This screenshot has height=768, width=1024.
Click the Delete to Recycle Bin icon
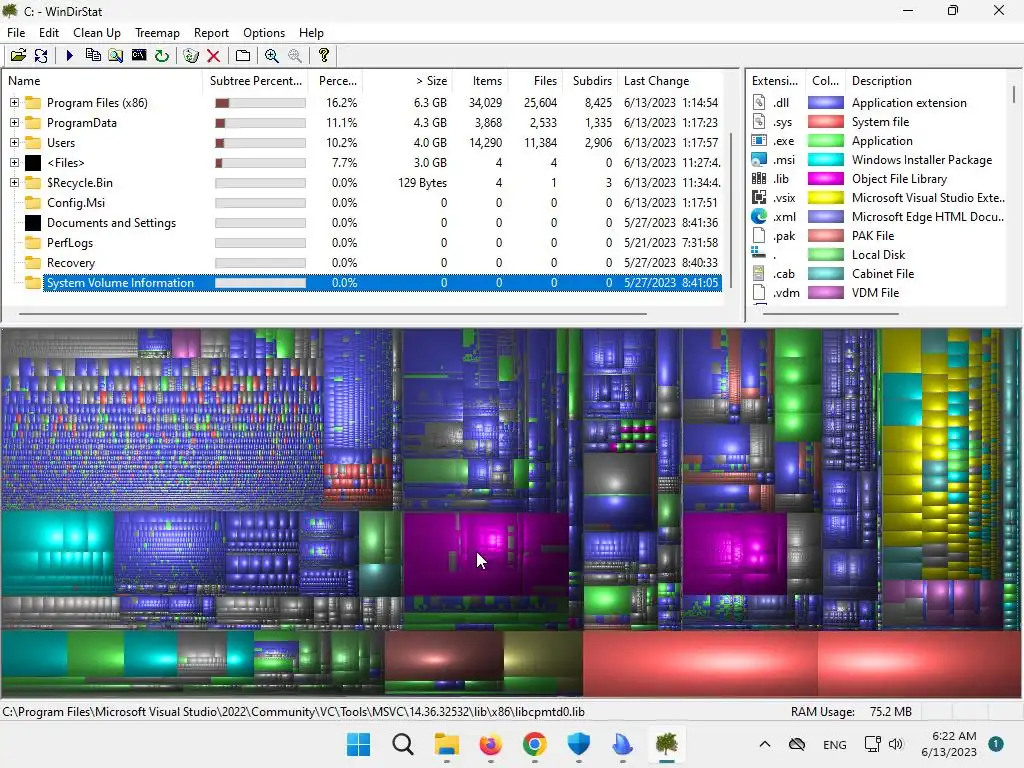pos(191,56)
